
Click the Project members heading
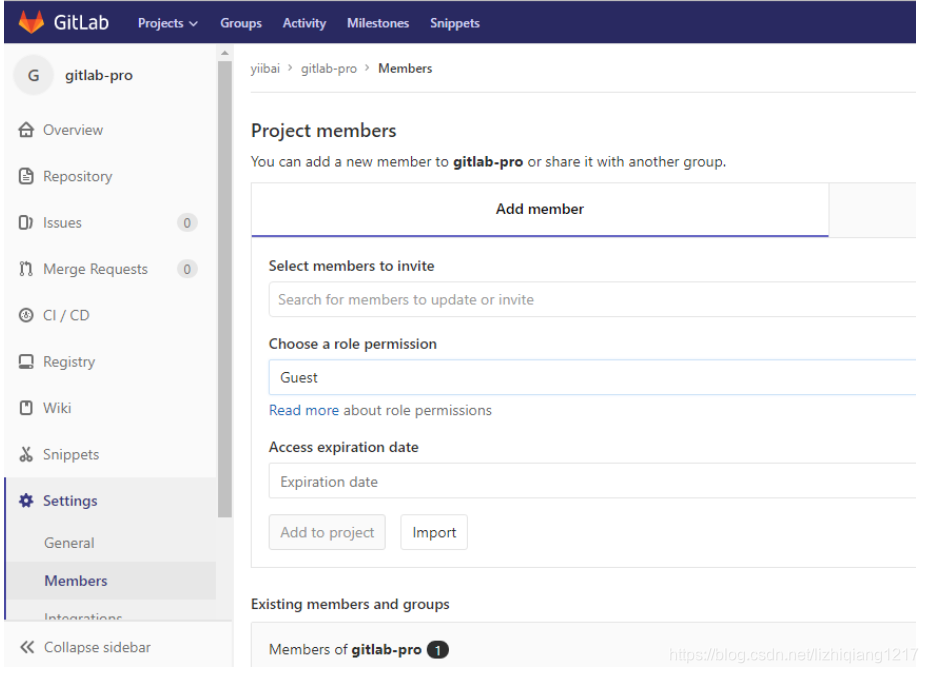point(324,130)
